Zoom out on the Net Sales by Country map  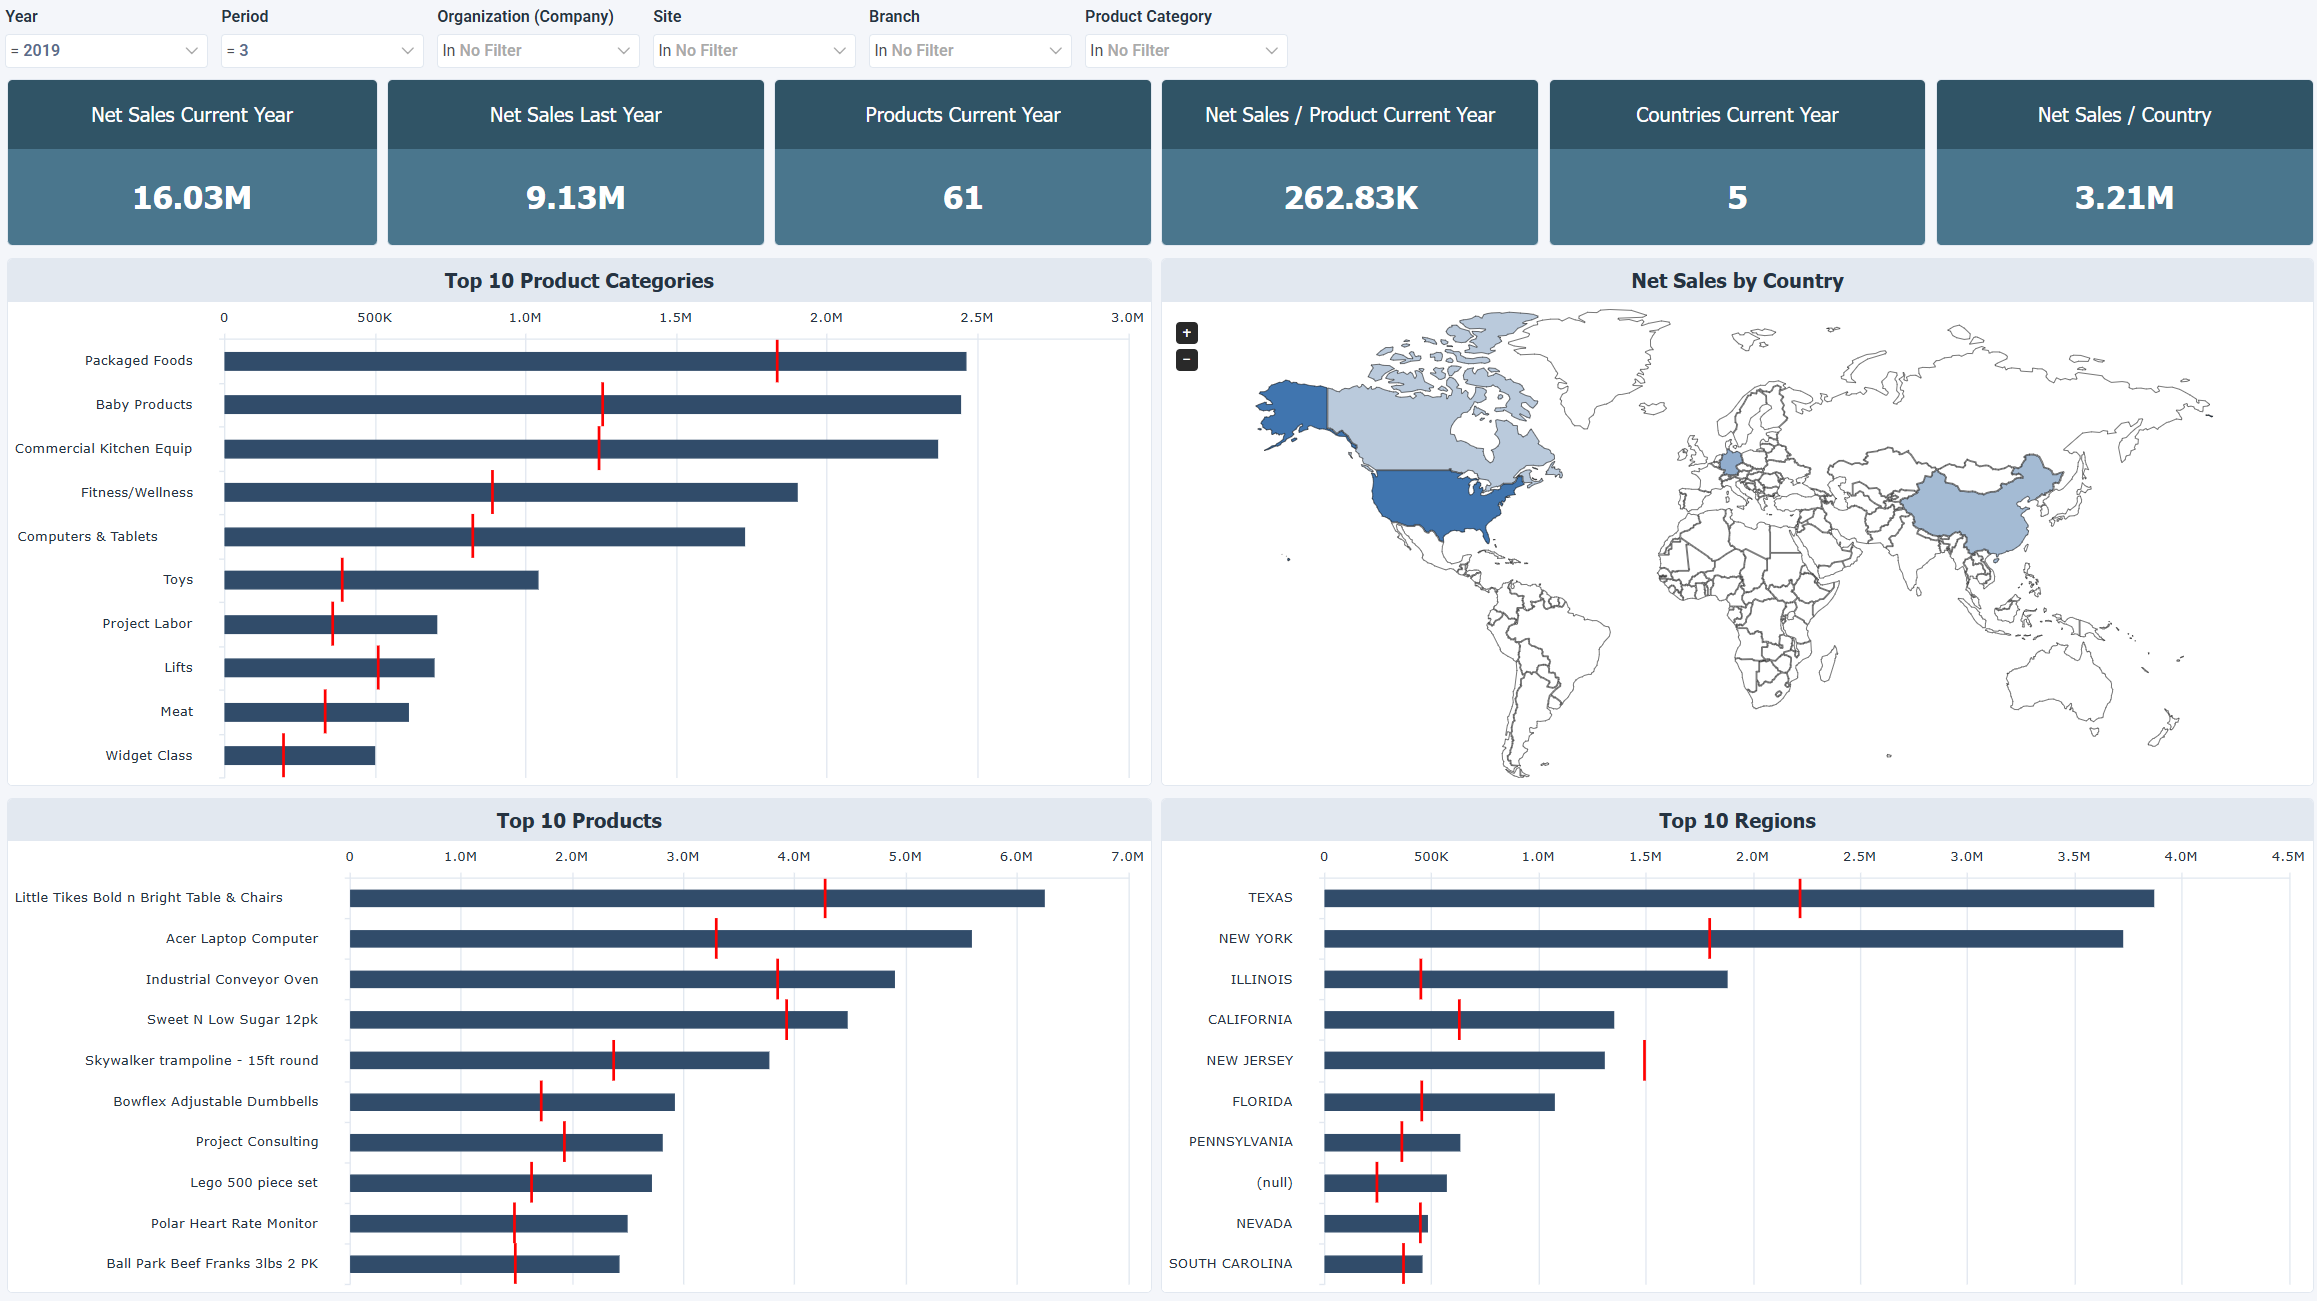pos(1187,359)
